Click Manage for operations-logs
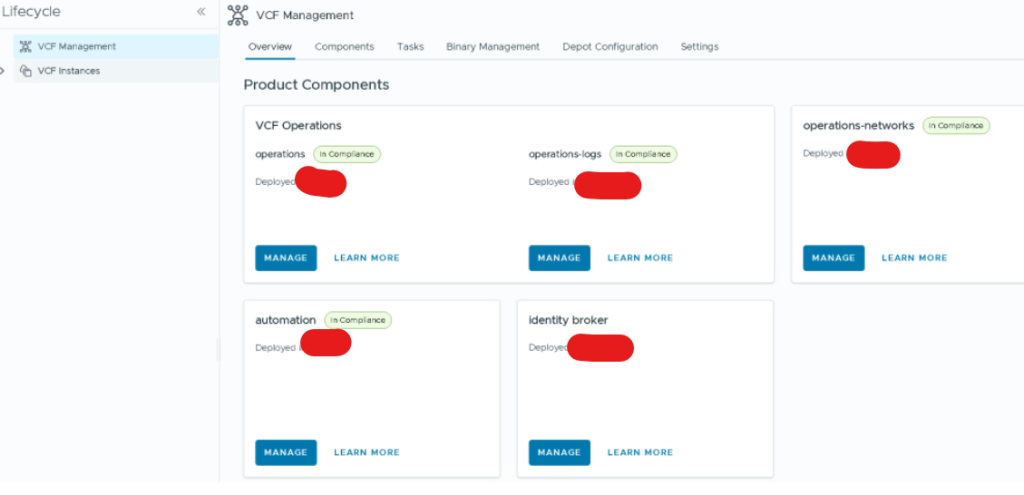1024x495 pixels. click(559, 258)
